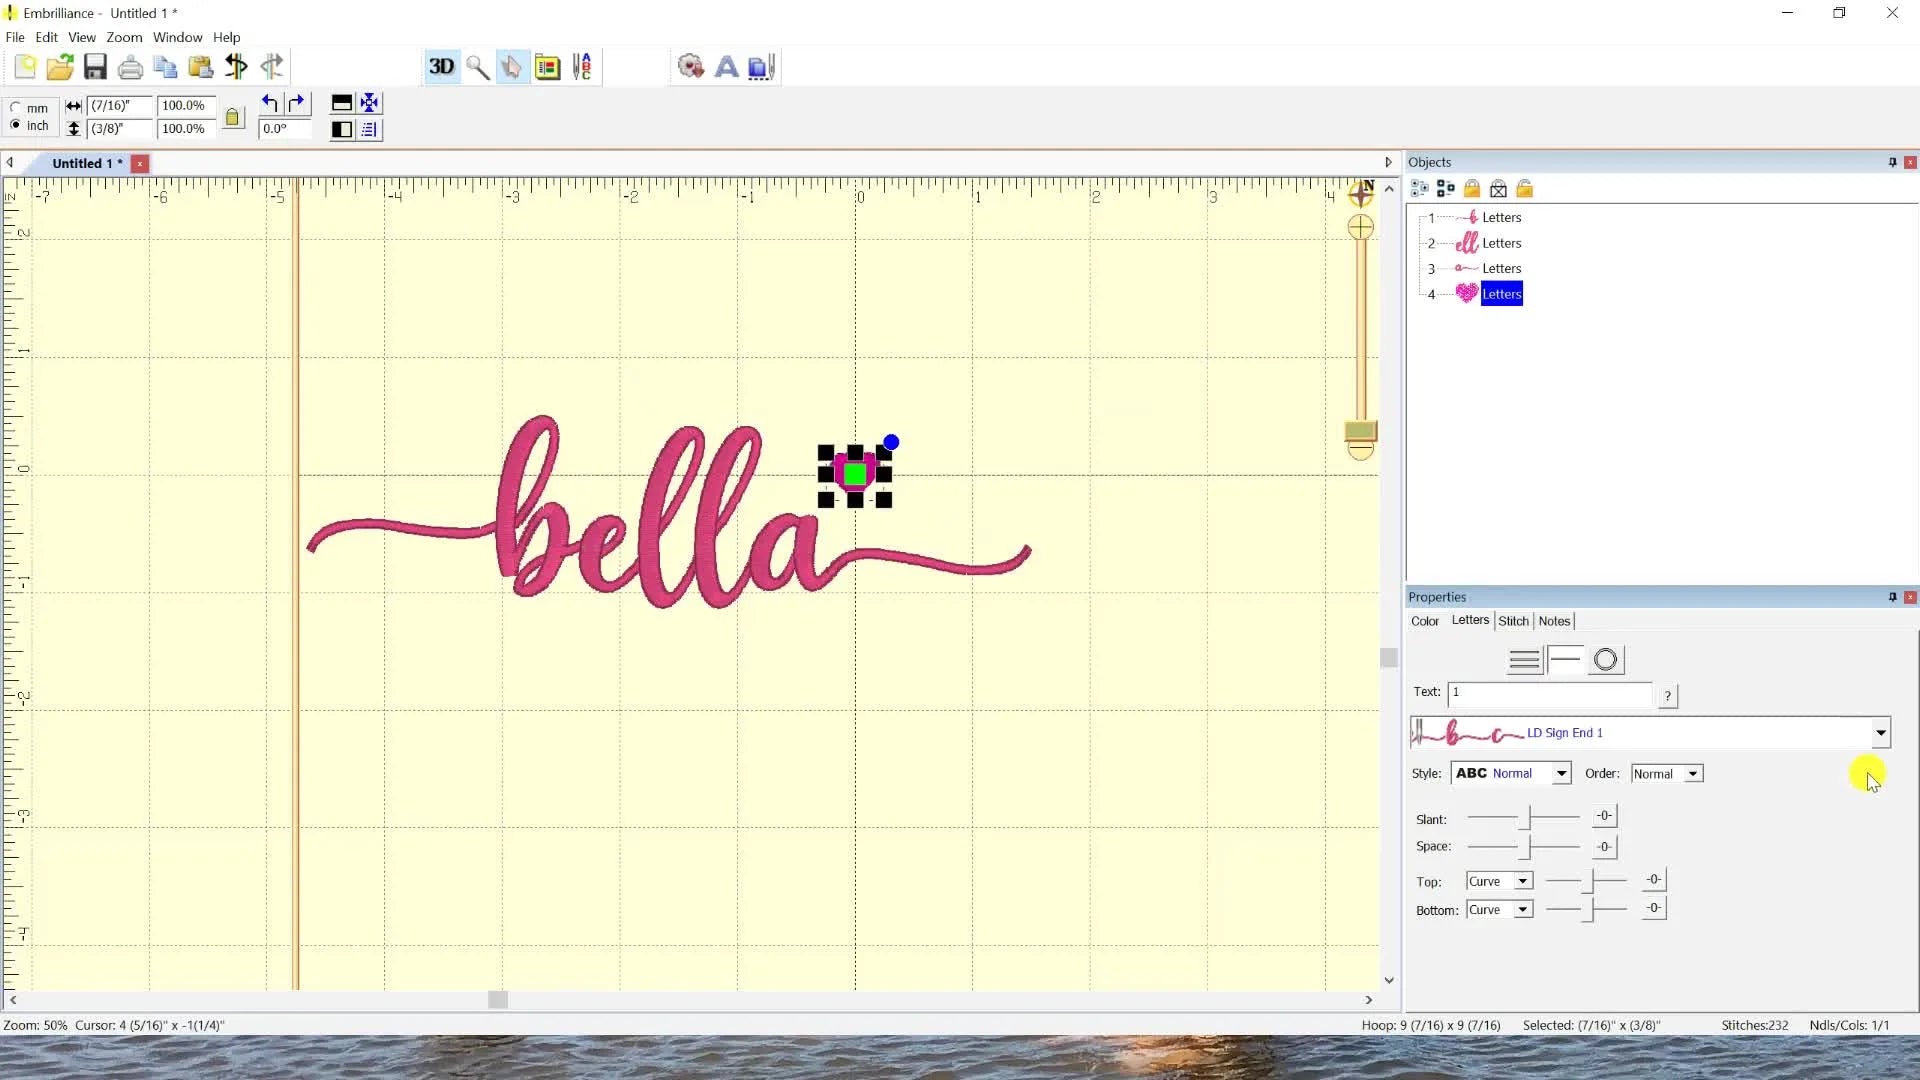The width and height of the screenshot is (1920, 1080).
Task: Pin the Objects panel
Action: [1893, 162]
